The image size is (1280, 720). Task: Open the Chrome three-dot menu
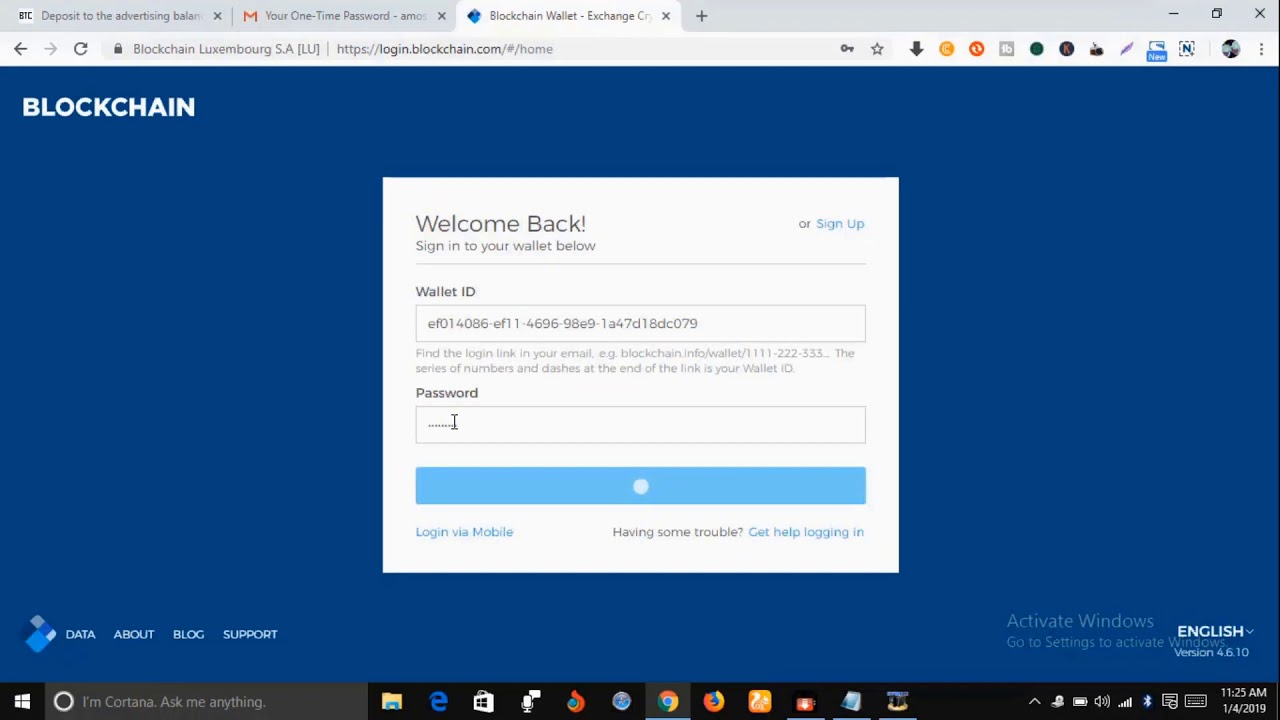point(1260,48)
